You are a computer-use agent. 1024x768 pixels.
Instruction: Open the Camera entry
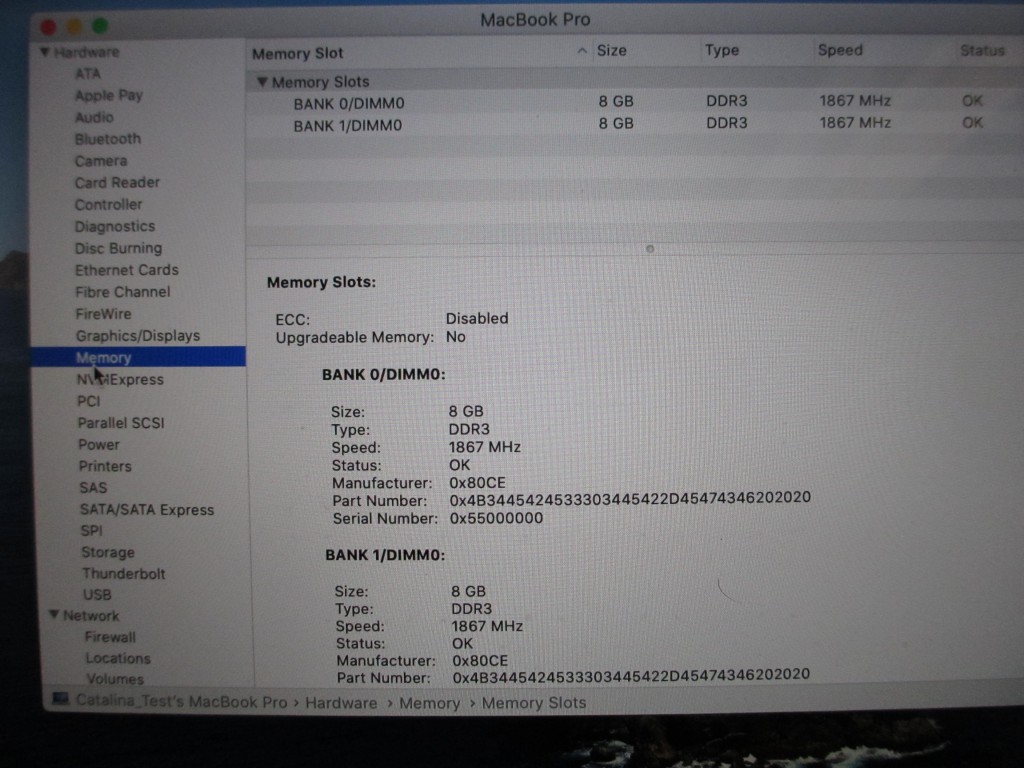(101, 161)
